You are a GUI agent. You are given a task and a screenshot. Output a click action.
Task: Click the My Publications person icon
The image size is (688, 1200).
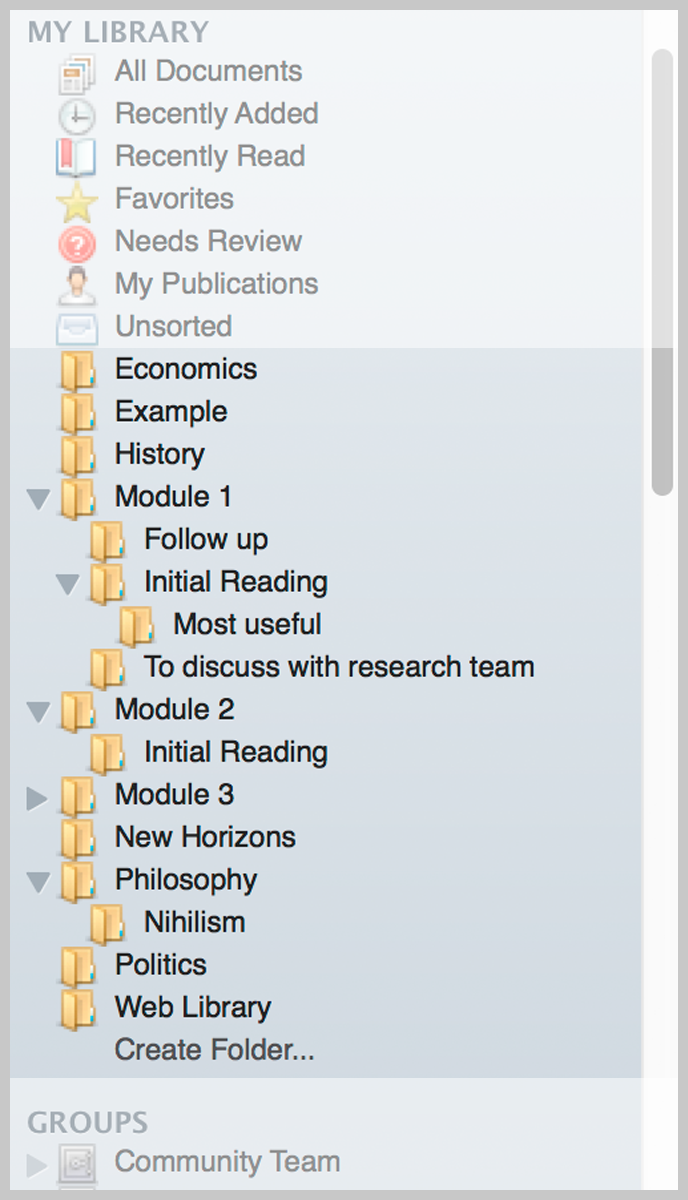77,285
